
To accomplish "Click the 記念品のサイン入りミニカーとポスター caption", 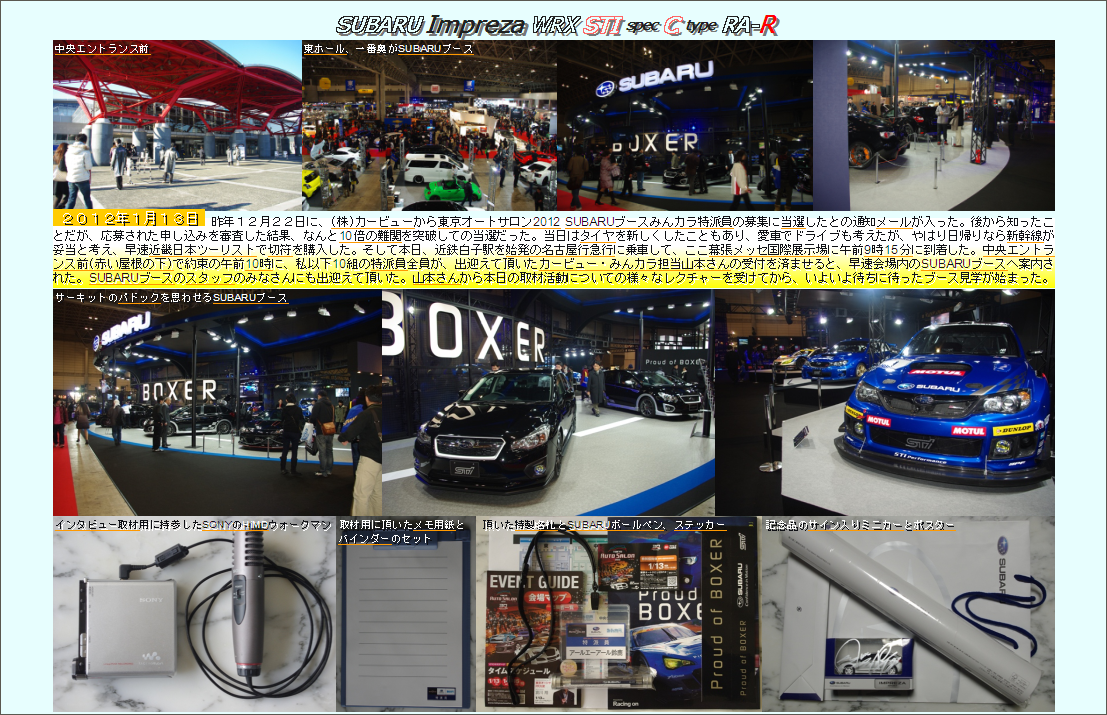I will (860, 525).
